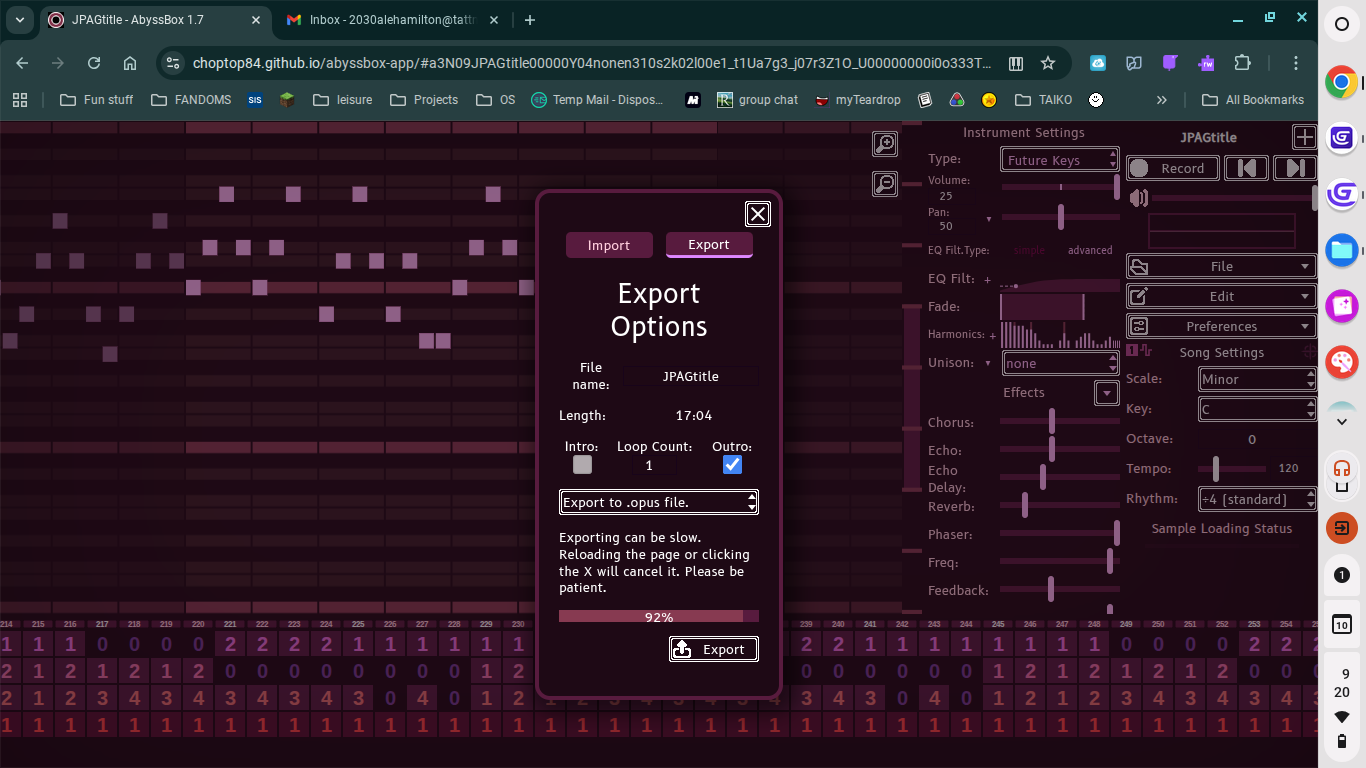The height and width of the screenshot is (768, 1366).
Task: Go to the browser home page
Action: click(x=130, y=63)
